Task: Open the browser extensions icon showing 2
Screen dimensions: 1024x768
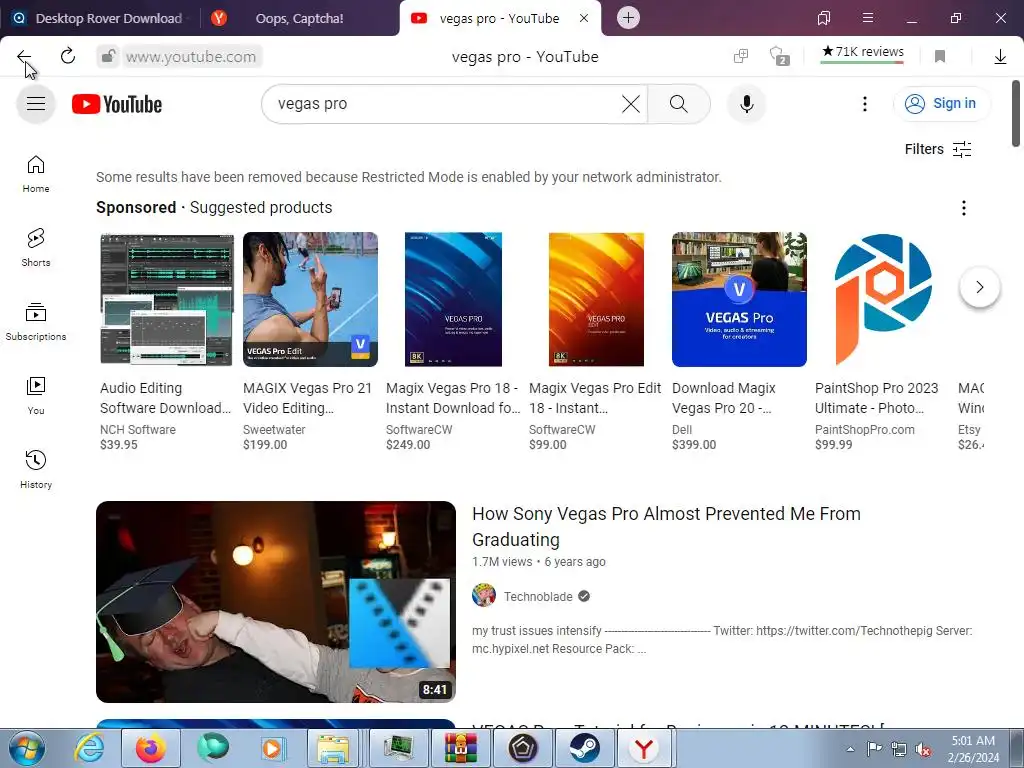Action: pyautogui.click(x=779, y=56)
